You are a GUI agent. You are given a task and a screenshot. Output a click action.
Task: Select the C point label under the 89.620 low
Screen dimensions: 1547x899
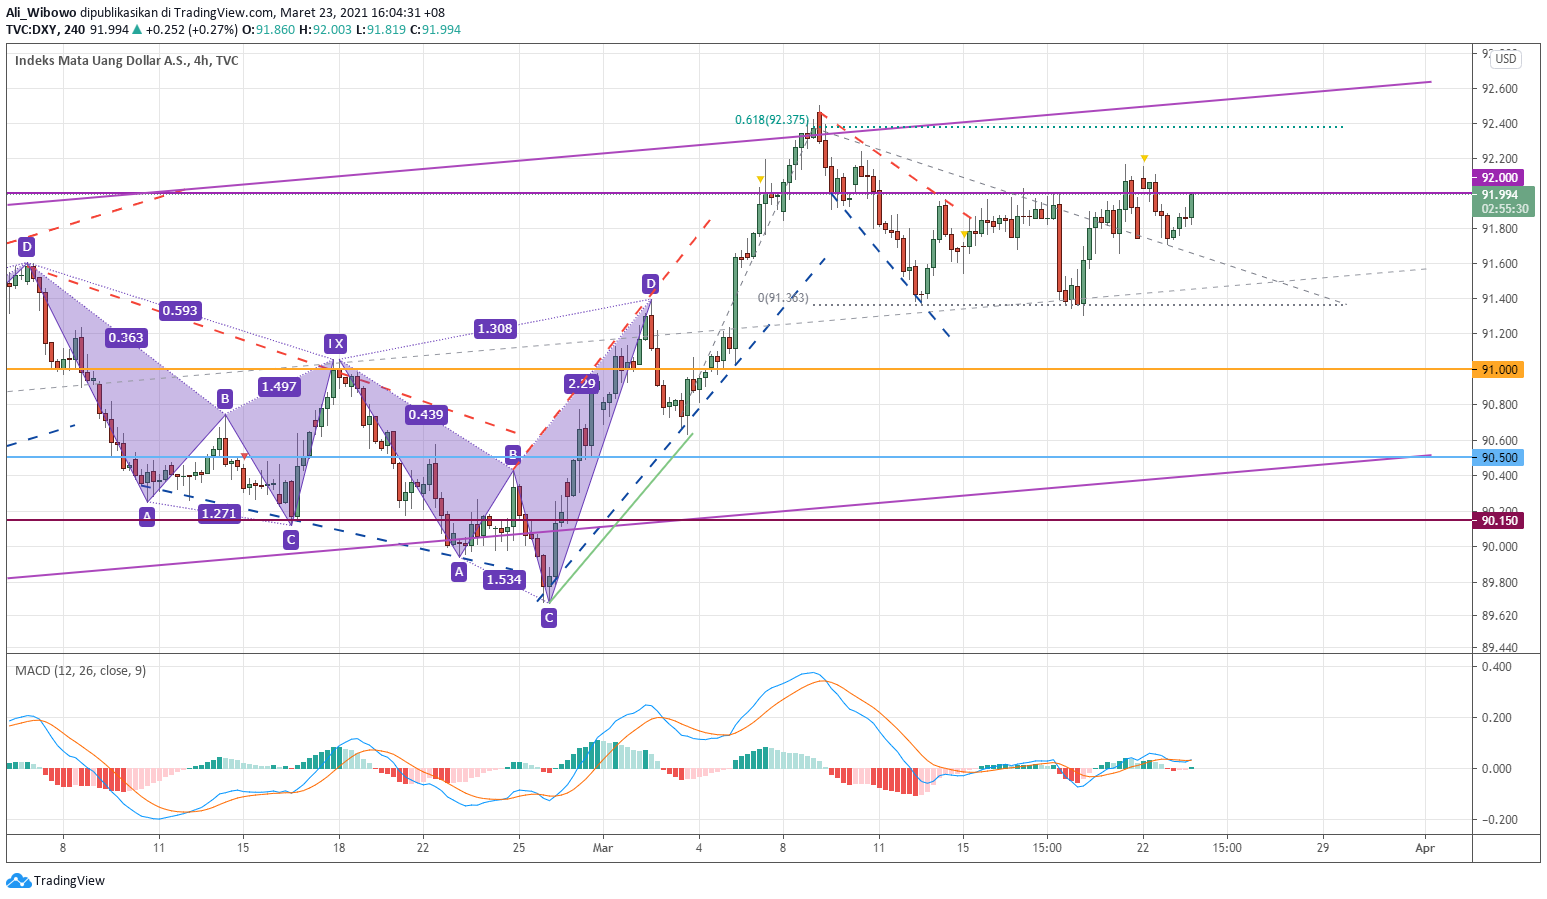tap(548, 618)
